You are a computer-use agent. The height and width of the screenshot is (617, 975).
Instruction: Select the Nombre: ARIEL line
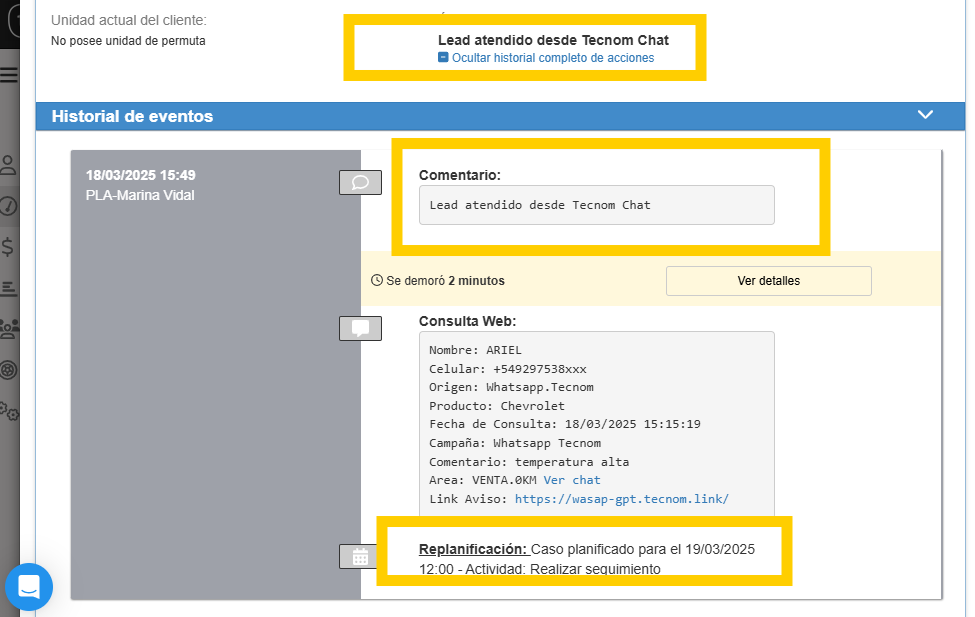pos(475,350)
